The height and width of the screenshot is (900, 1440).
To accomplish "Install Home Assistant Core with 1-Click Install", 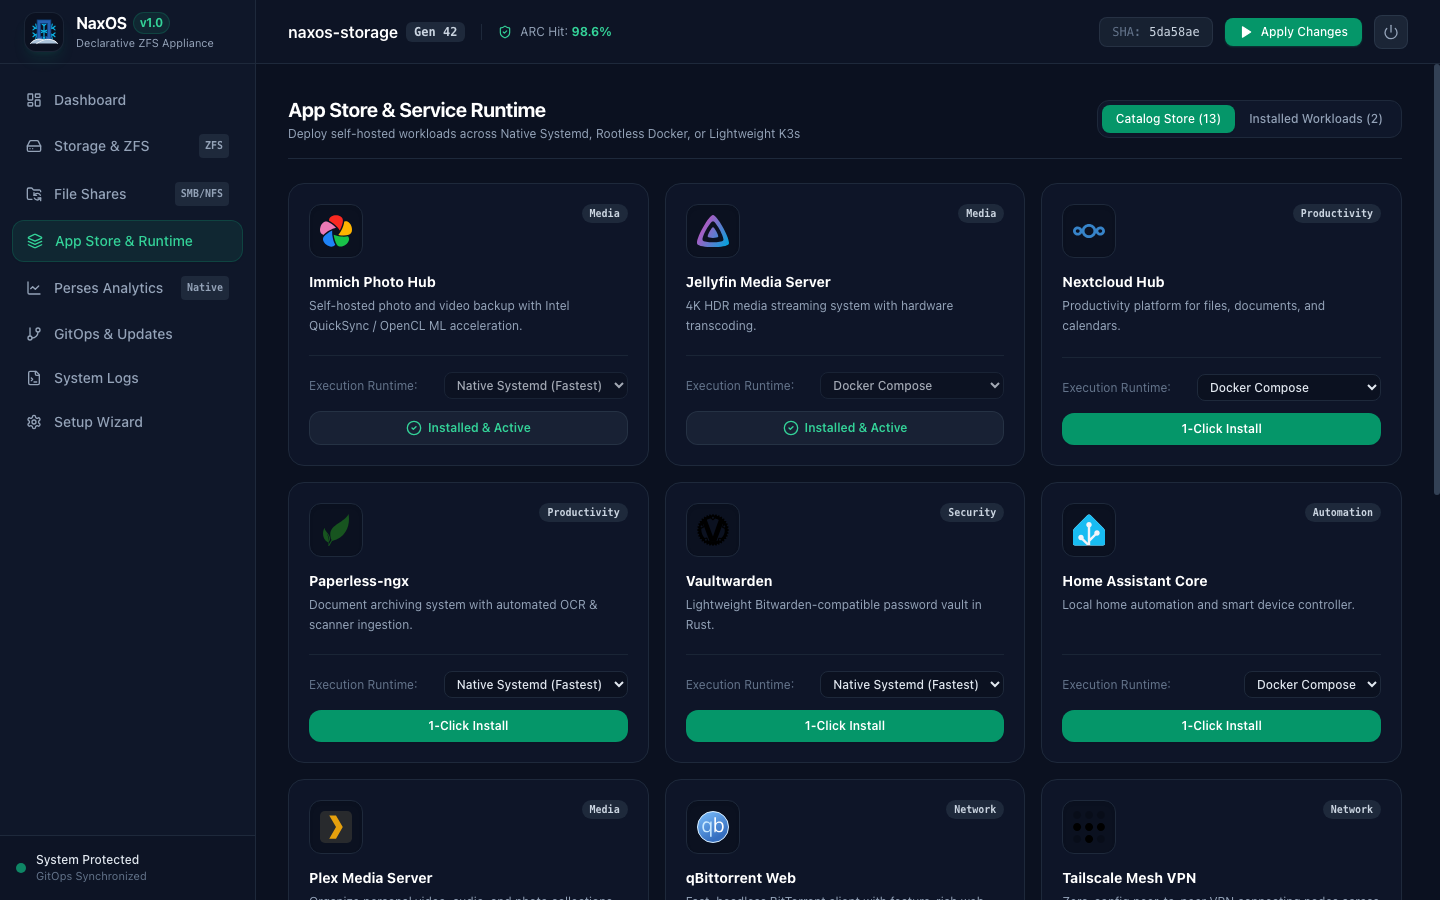I will tap(1221, 726).
